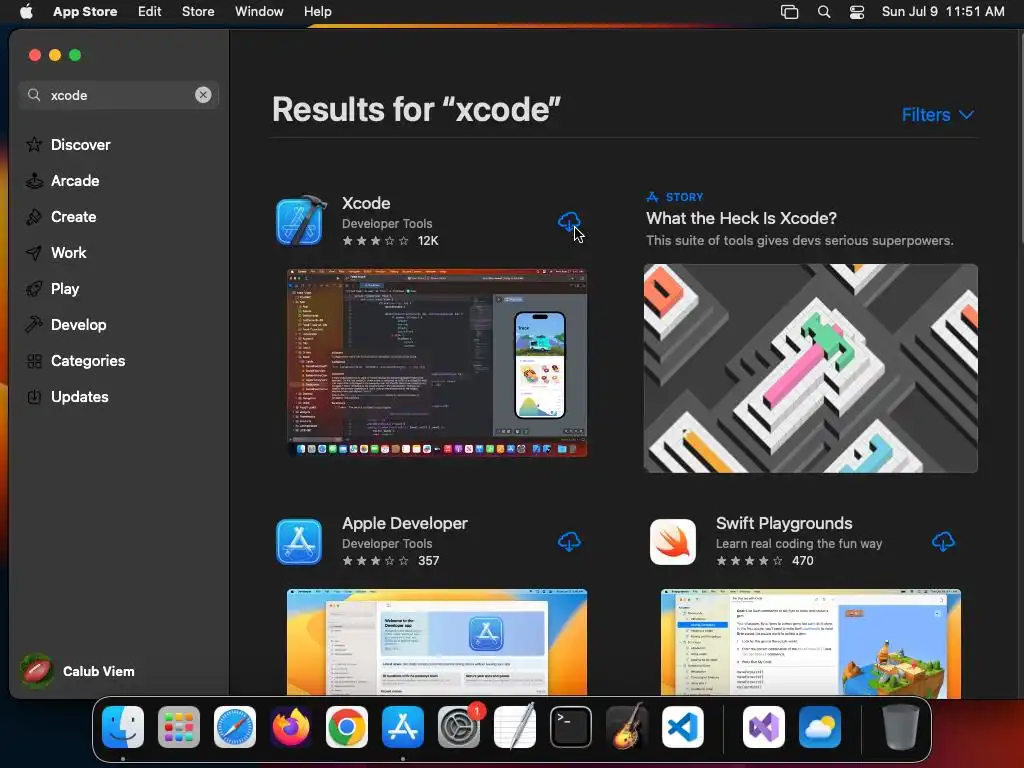Open the Apple Developer app icon

(298, 542)
